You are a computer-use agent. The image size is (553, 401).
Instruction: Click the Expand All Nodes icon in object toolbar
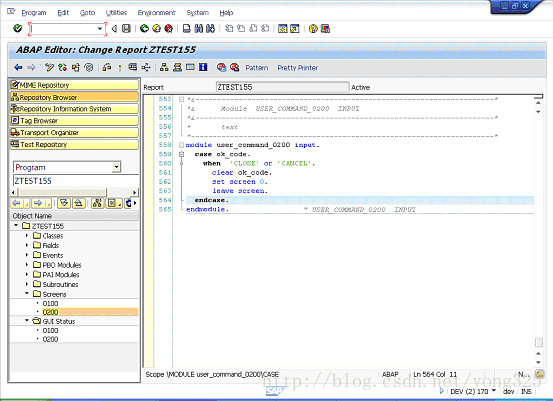click(x=64, y=203)
